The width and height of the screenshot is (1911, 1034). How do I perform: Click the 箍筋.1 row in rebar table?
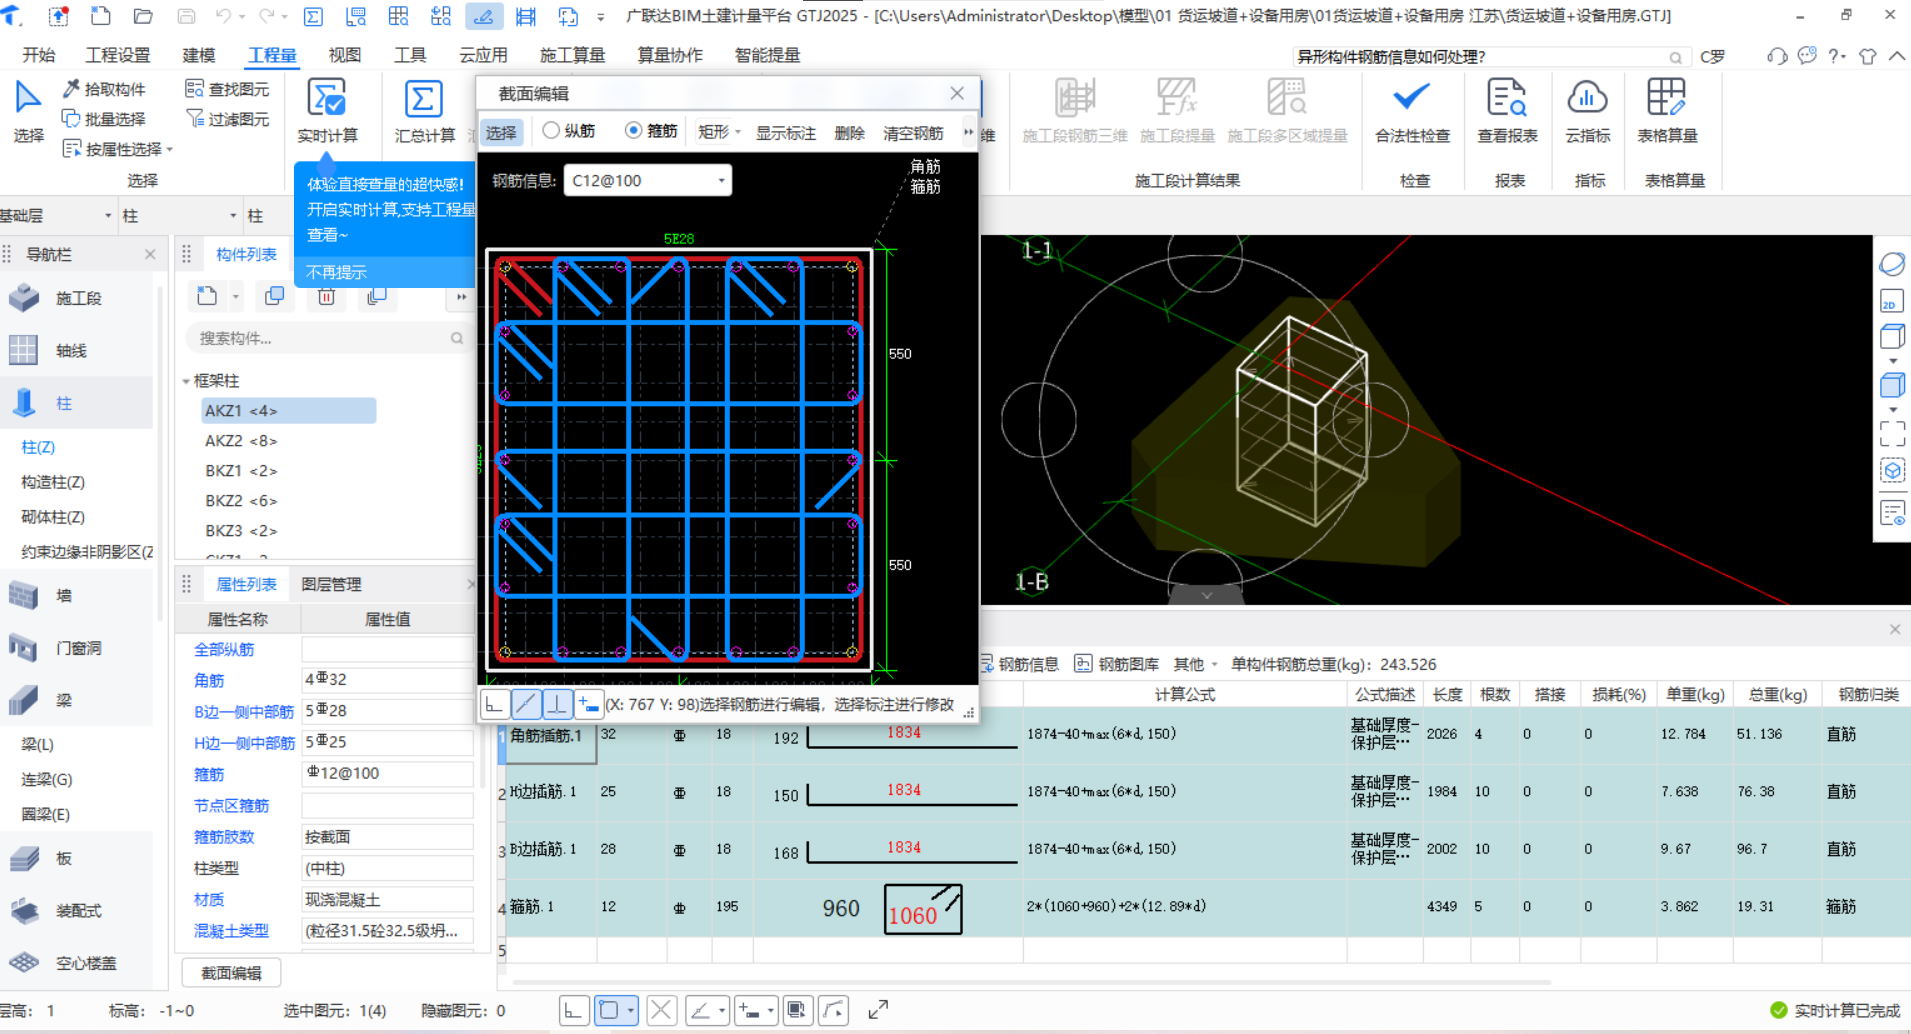1204,907
